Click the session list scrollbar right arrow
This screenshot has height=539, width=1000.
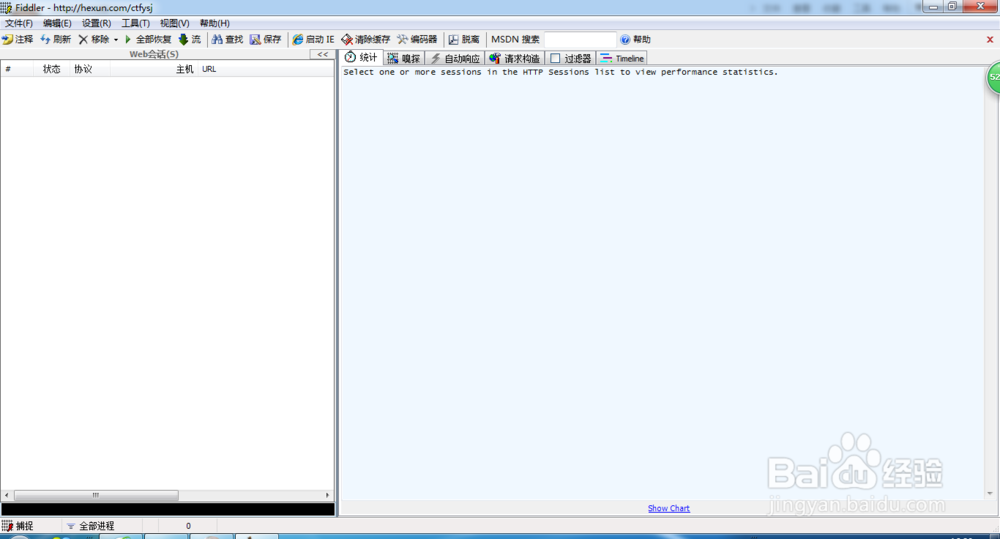(328, 495)
